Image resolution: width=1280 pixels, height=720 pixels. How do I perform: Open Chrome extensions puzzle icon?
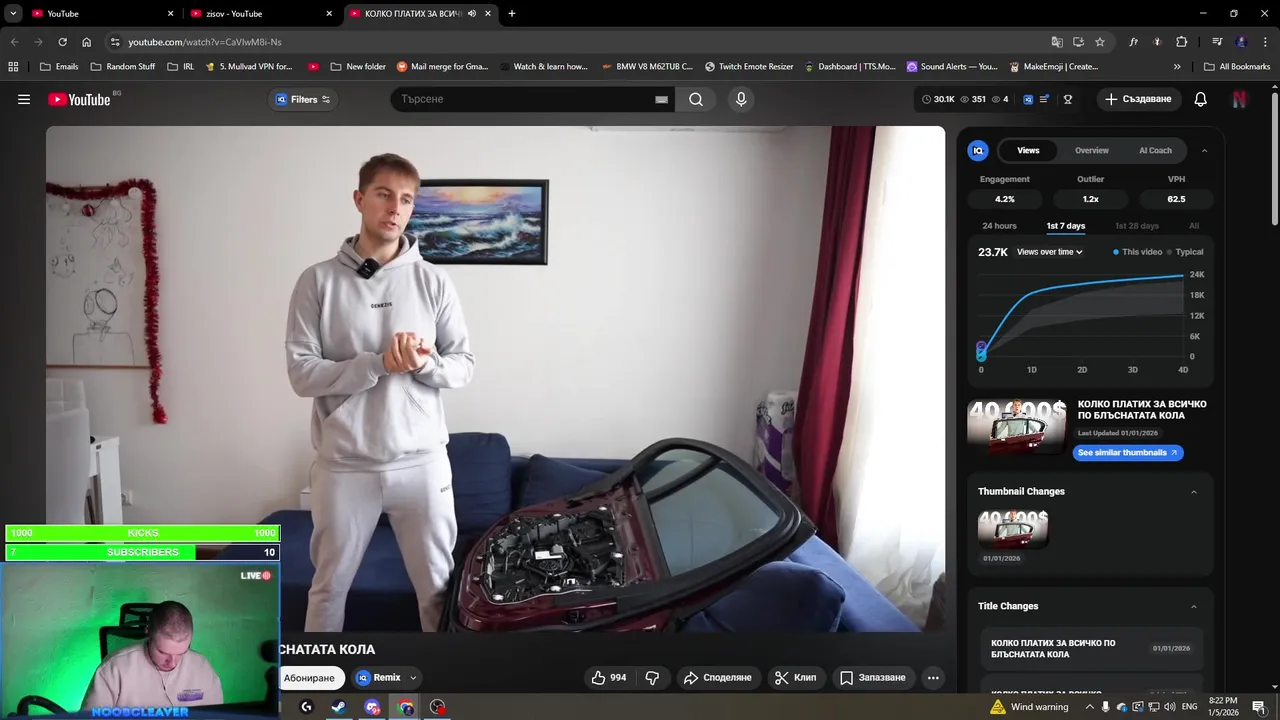1182,42
